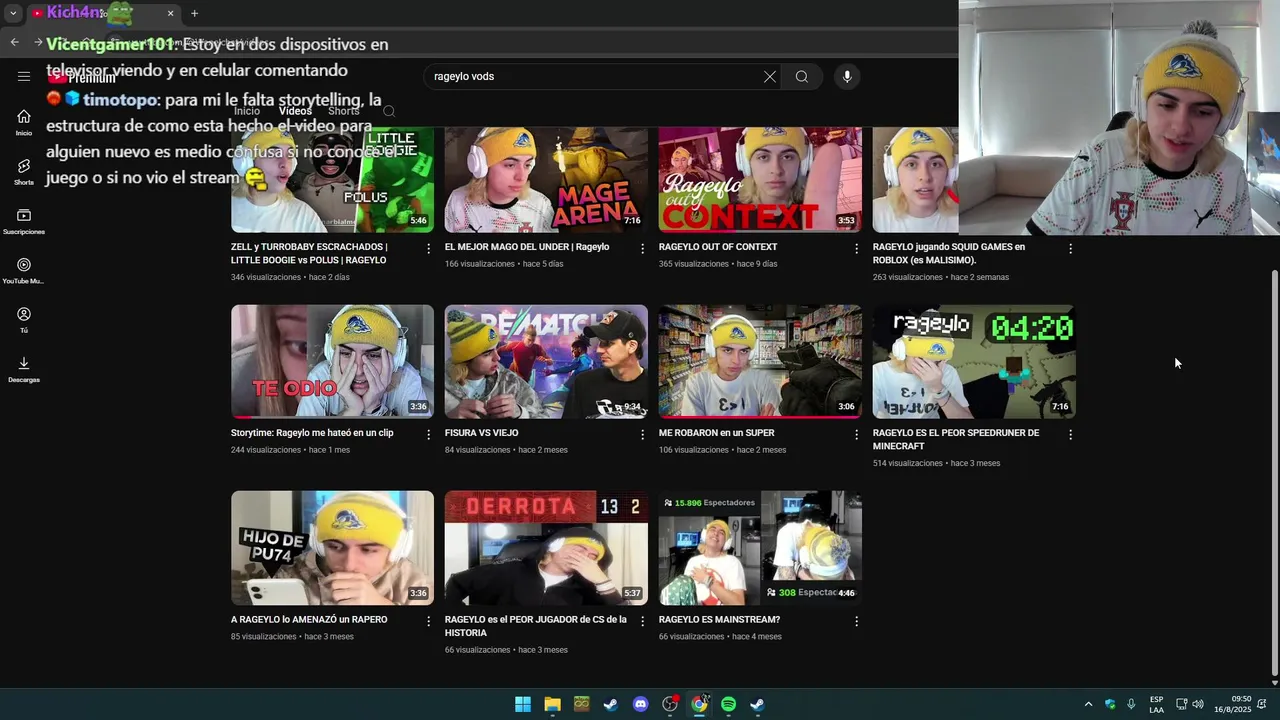
Task: Open video title ME ROBARON en un SUPER
Action: pos(716,433)
